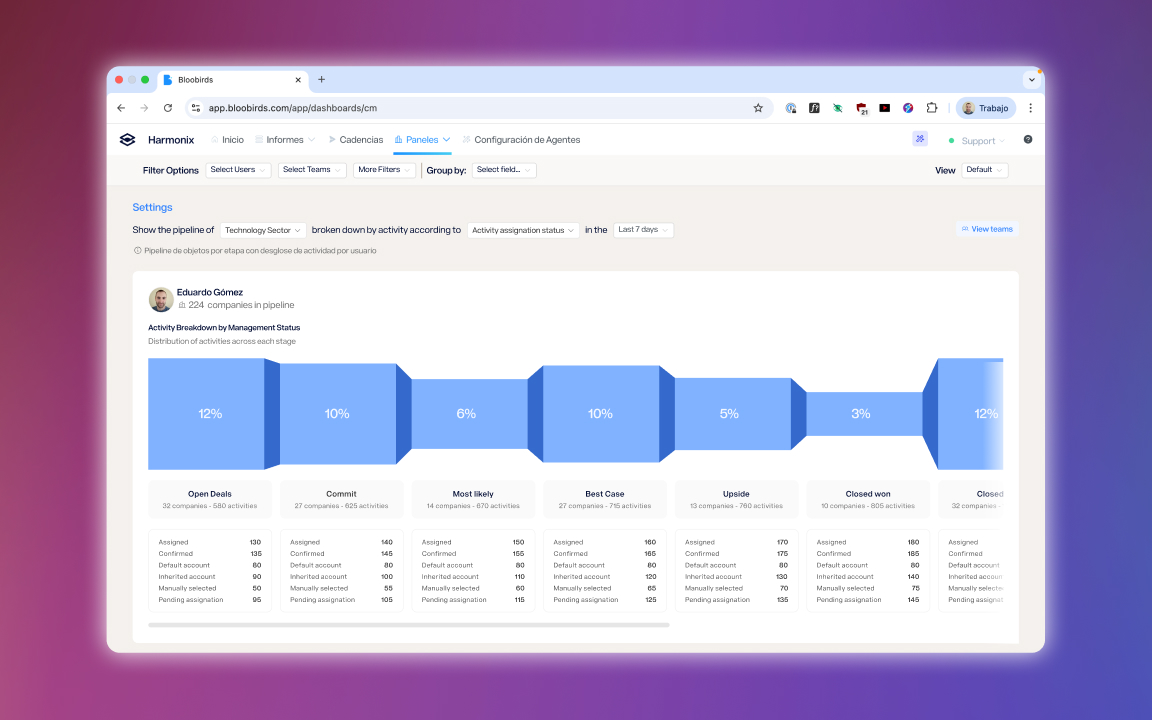Open the help question mark icon

pyautogui.click(x=1028, y=140)
